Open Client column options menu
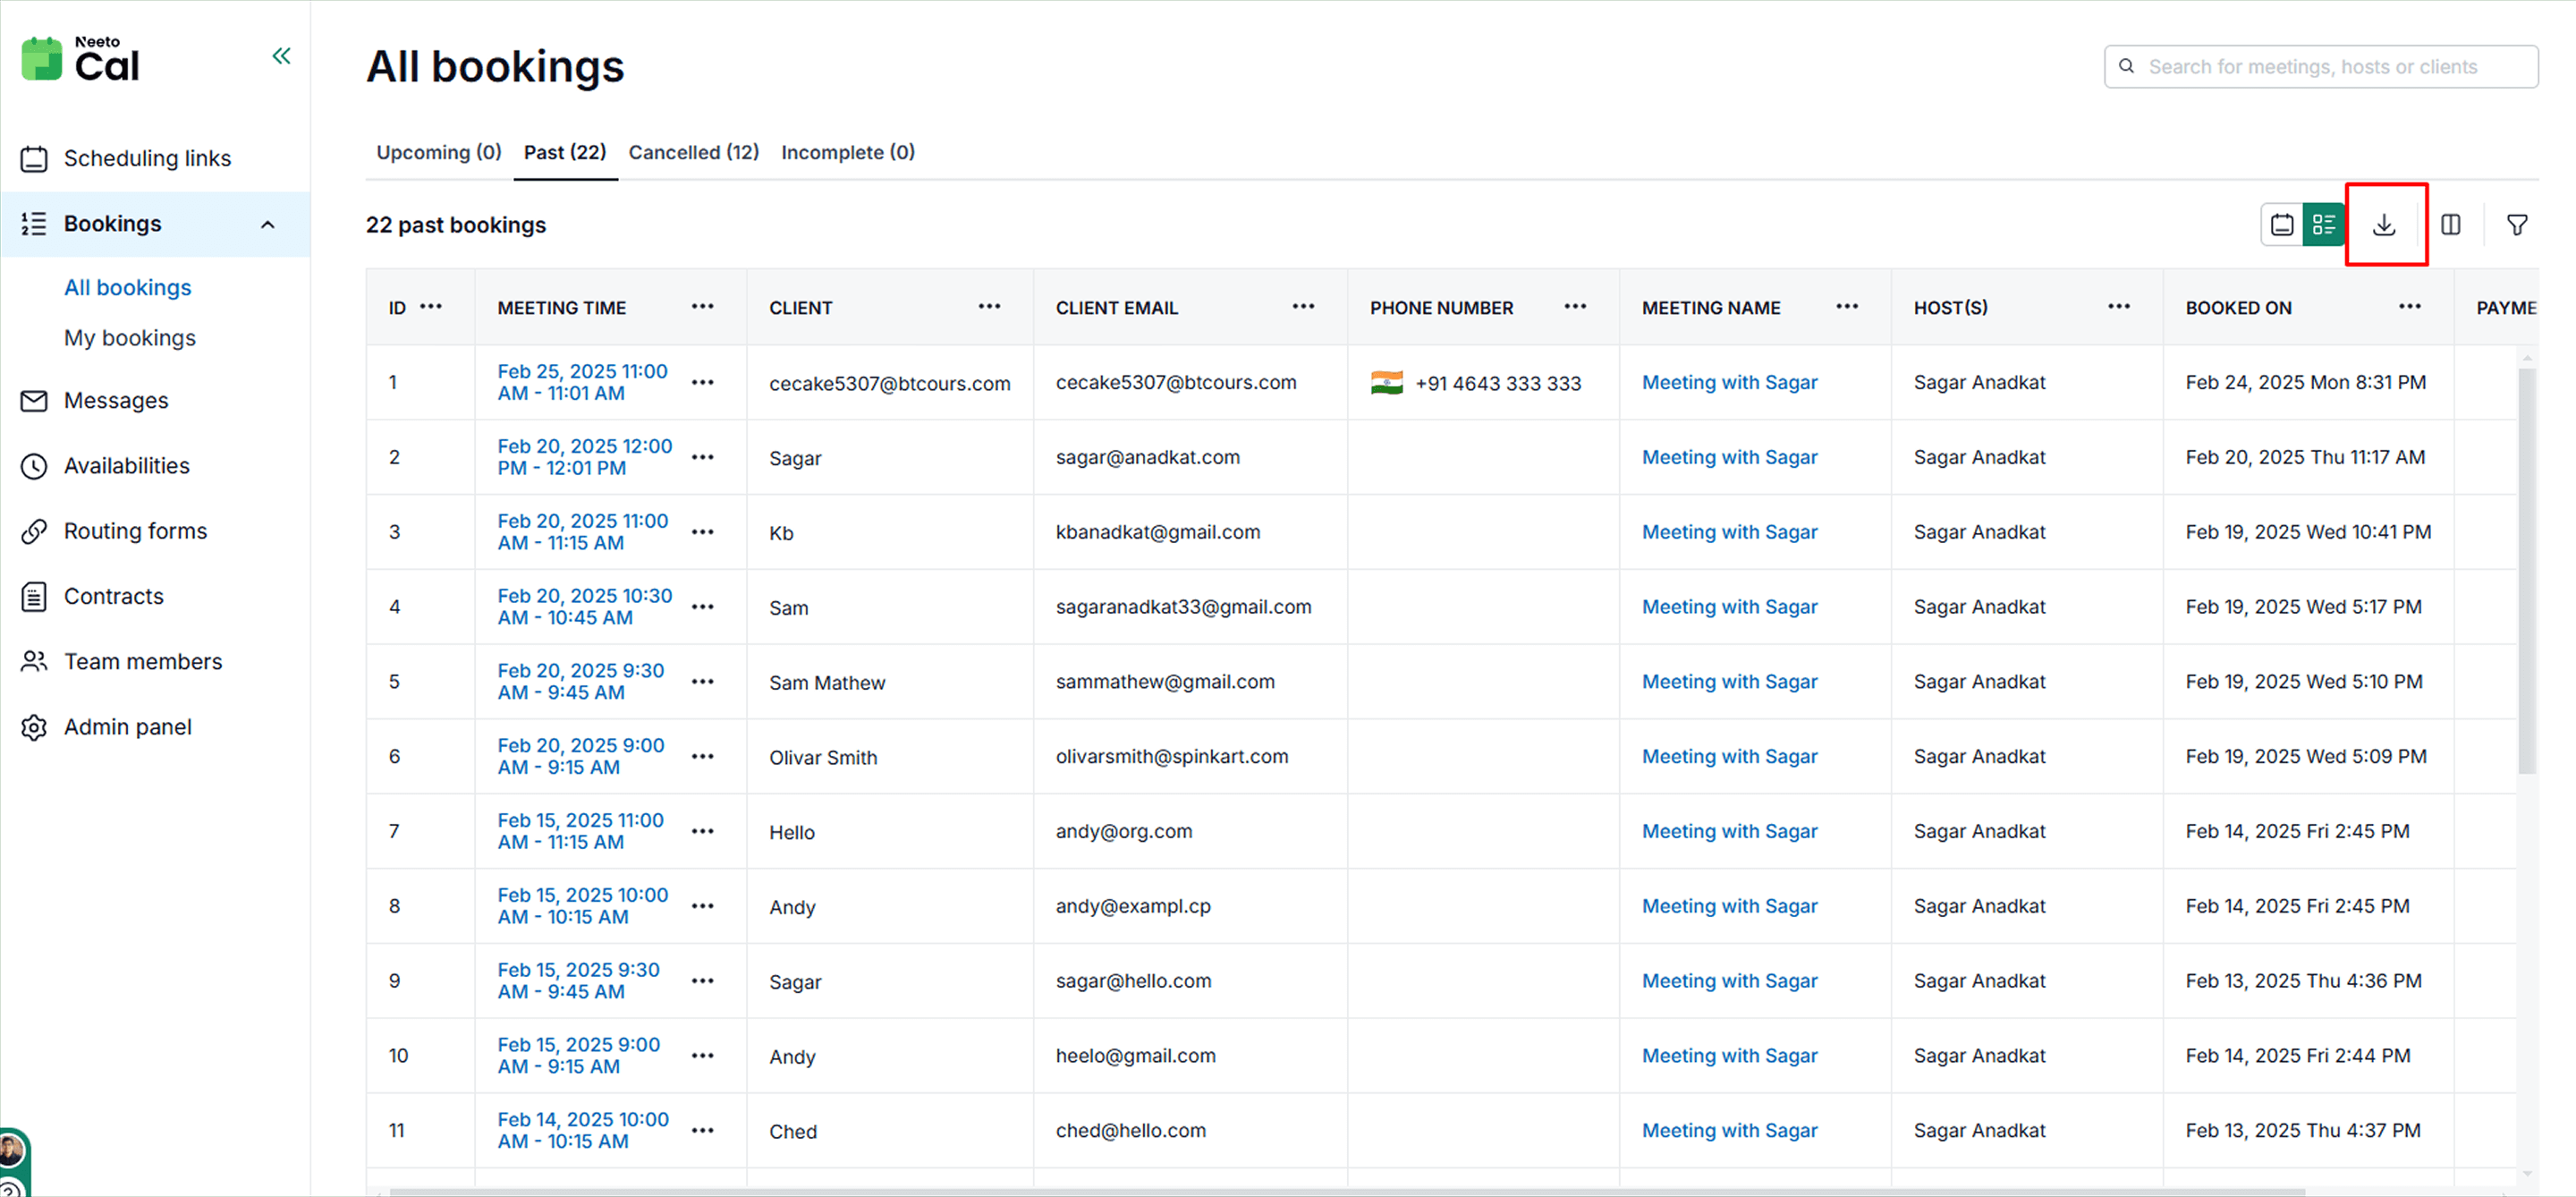The height and width of the screenshot is (1197, 2576). pyautogui.click(x=990, y=307)
